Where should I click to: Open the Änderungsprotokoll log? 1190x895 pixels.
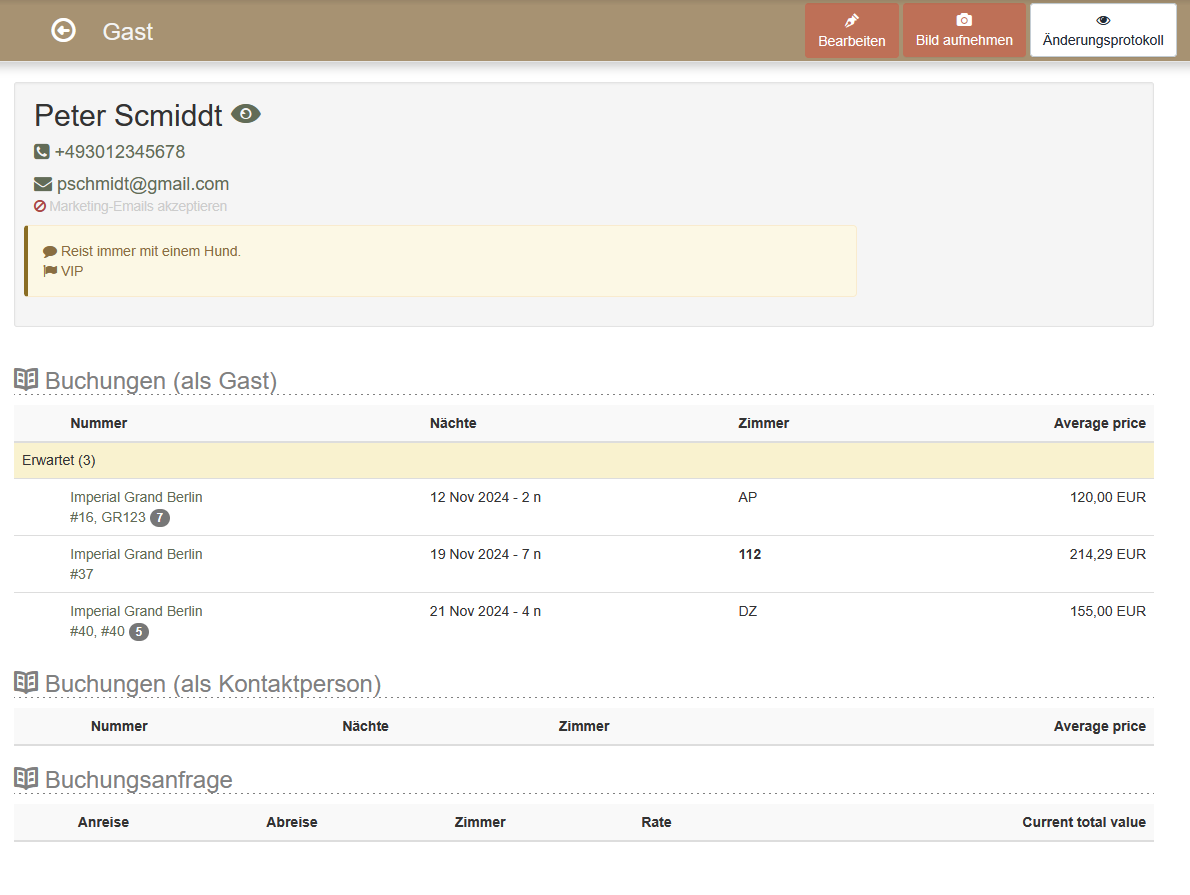[1103, 30]
